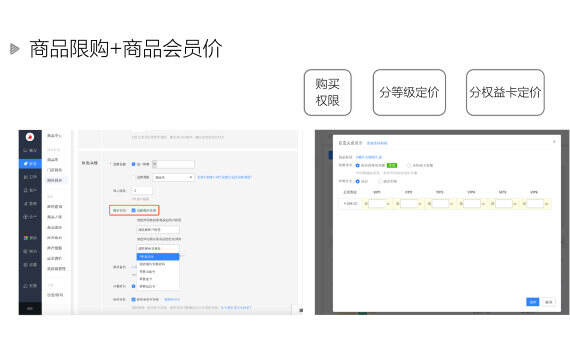Viewport: 570px width, 360px height.
Task: Open the dropdown select left of the blue help link
Action: coord(173,177)
